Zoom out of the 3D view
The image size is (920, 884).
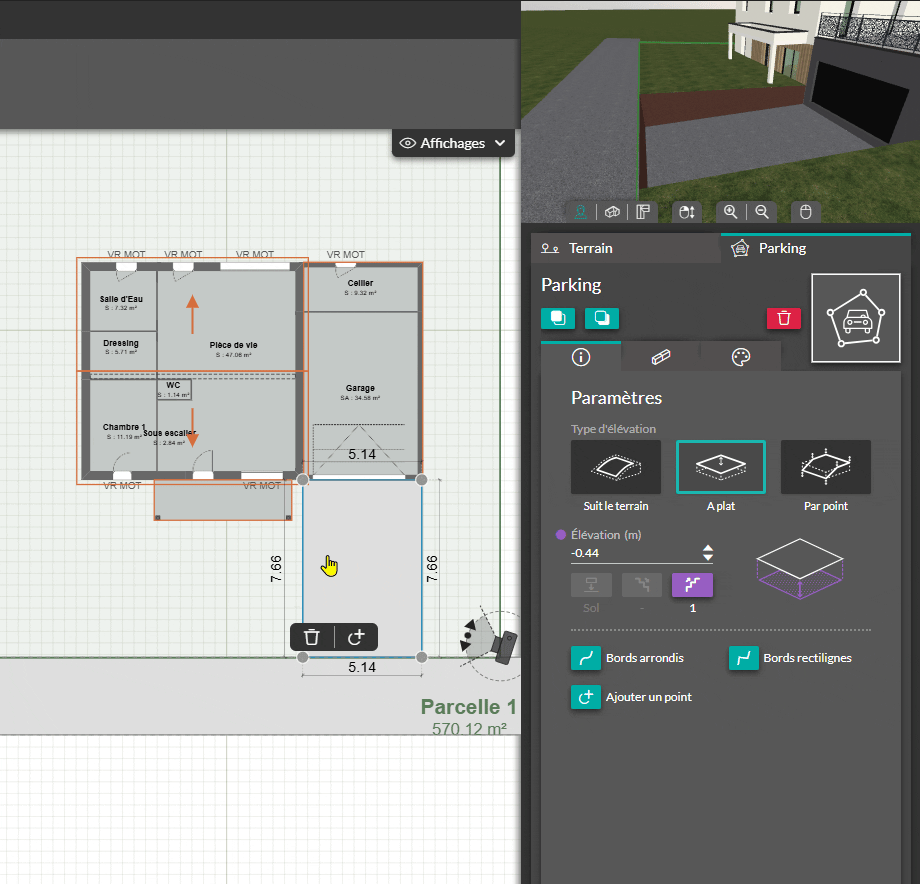762,212
